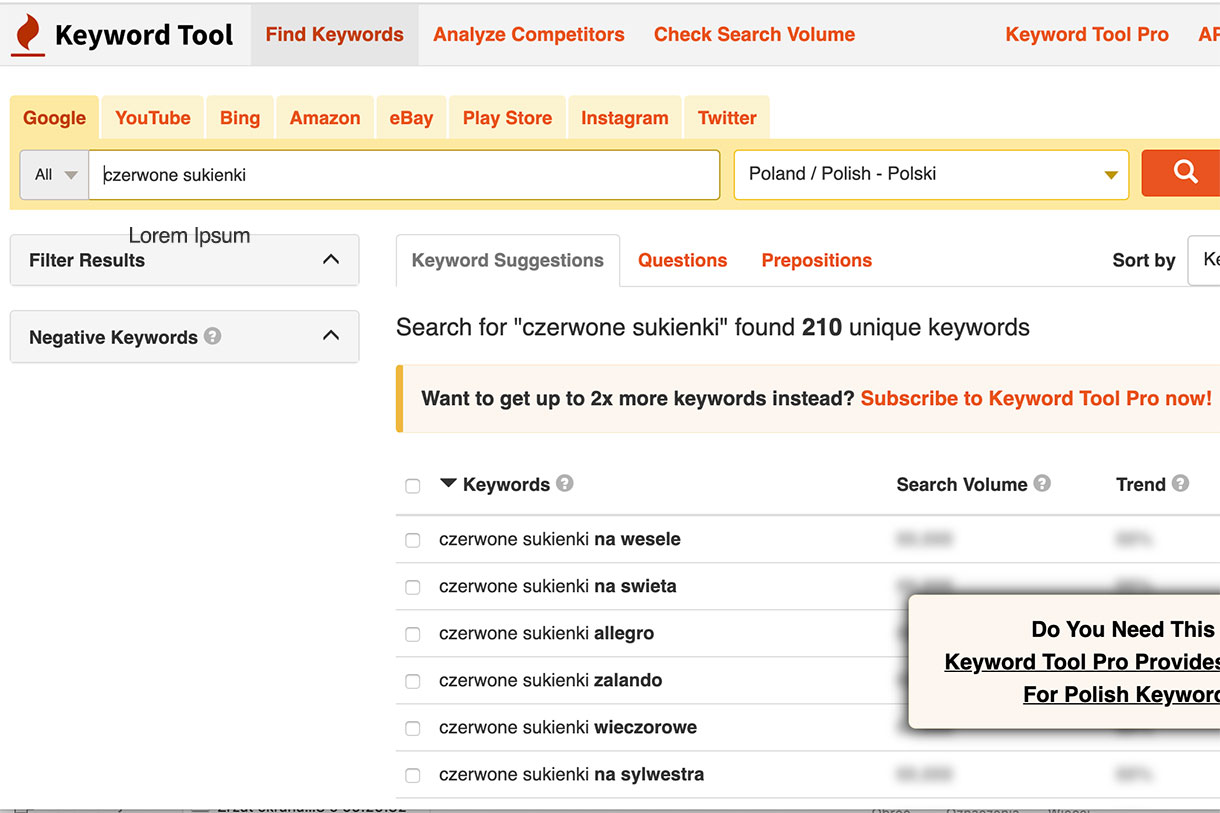This screenshot has height=813, width=1220.
Task: Click the '210 unique keywords' result text
Action: (x=916, y=327)
